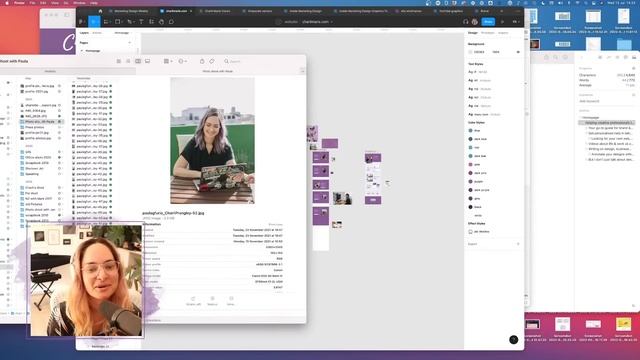Switch to the Prototype tab in Figma
Image resolution: width=640 pixels, height=360 pixels.
[487, 33]
